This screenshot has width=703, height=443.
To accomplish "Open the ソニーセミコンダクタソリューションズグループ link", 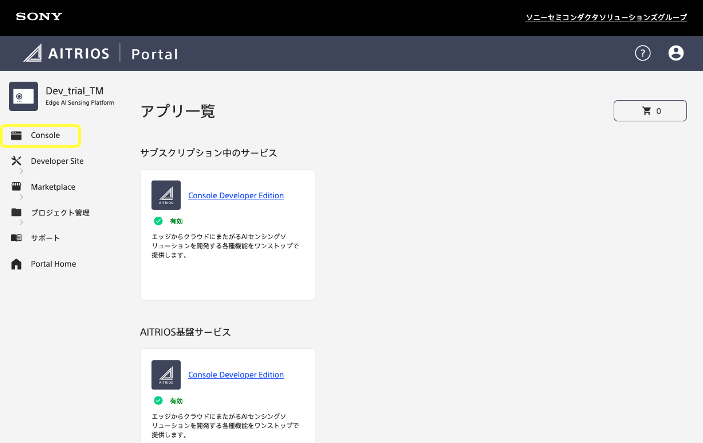I will (606, 17).
